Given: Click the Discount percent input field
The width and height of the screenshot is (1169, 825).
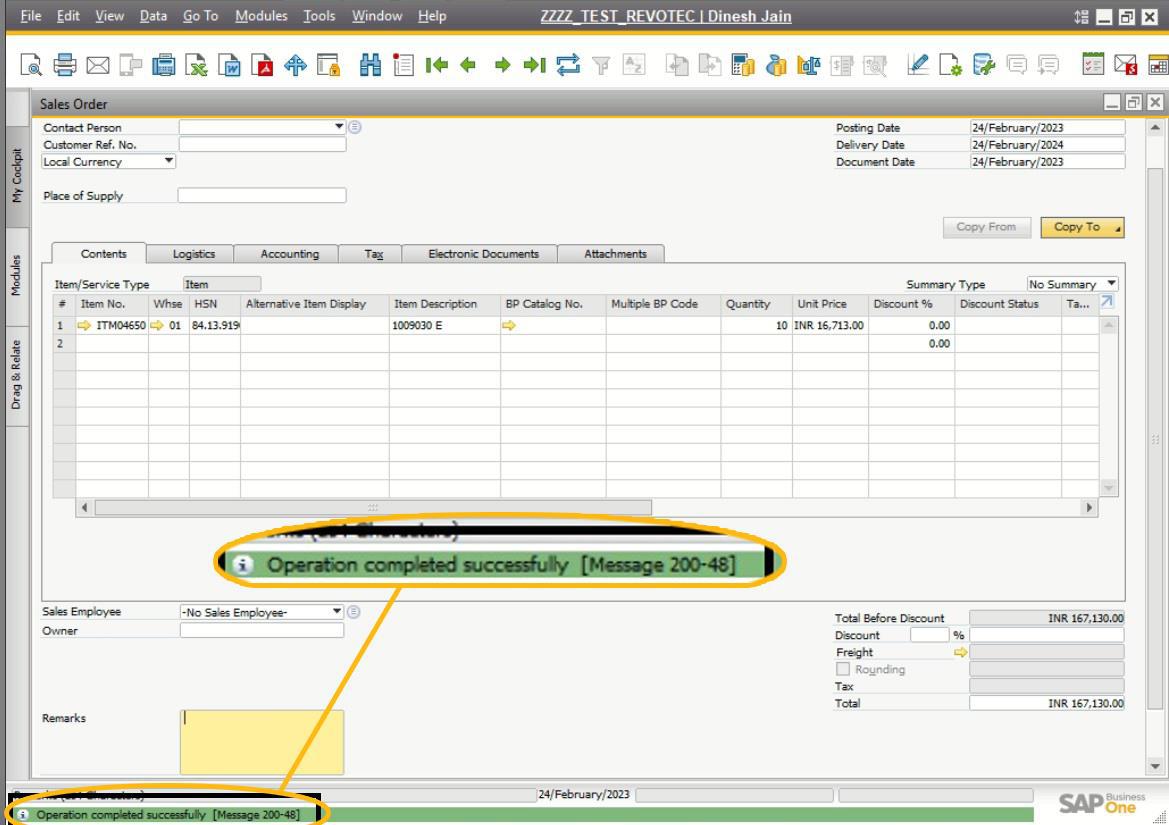Looking at the screenshot, I should [x=929, y=635].
